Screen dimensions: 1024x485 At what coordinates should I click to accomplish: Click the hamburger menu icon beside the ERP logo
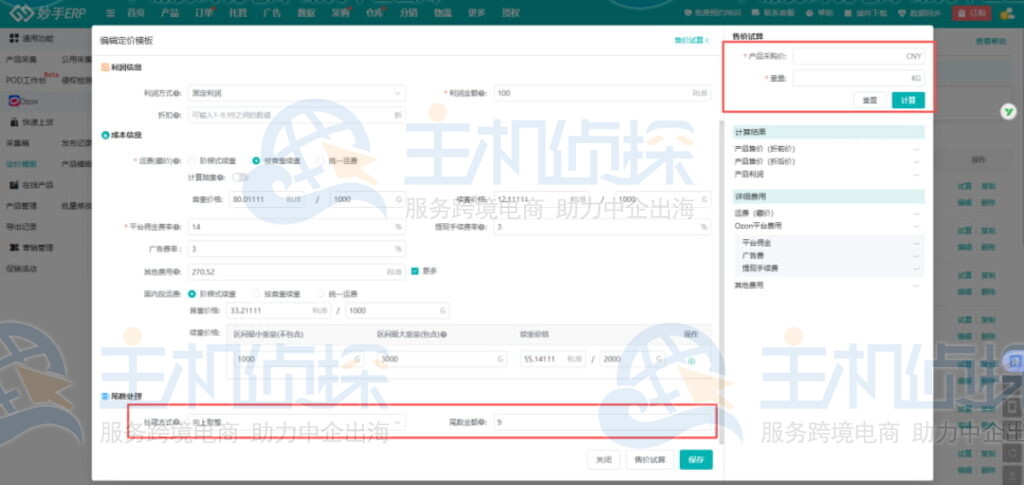coord(110,13)
